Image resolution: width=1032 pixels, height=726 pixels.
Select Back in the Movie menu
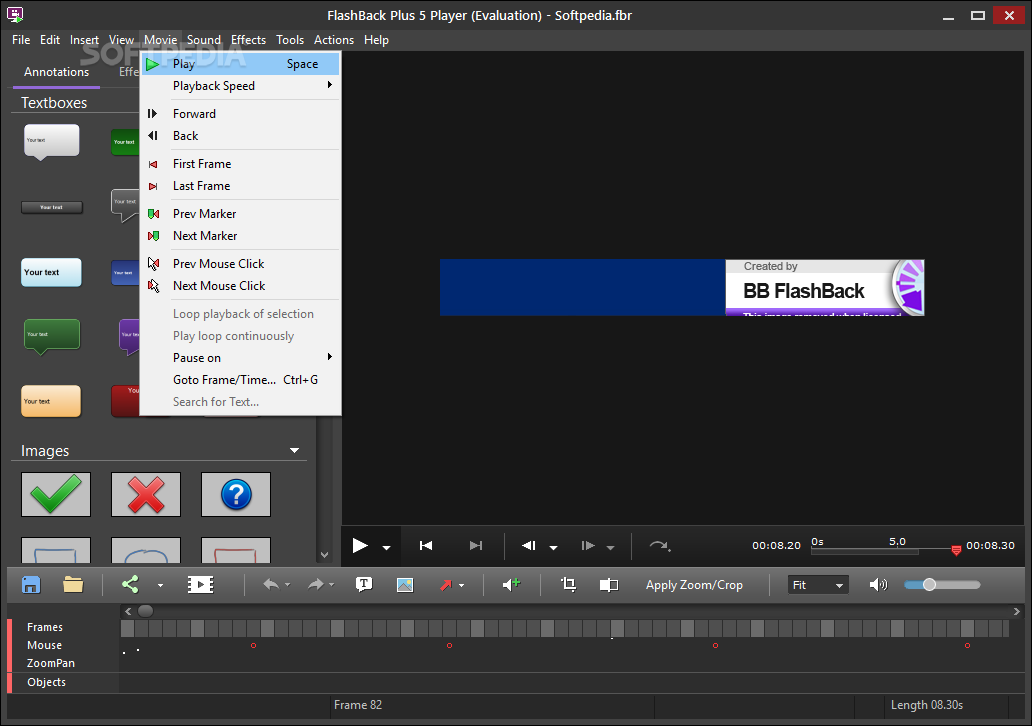coord(241,136)
